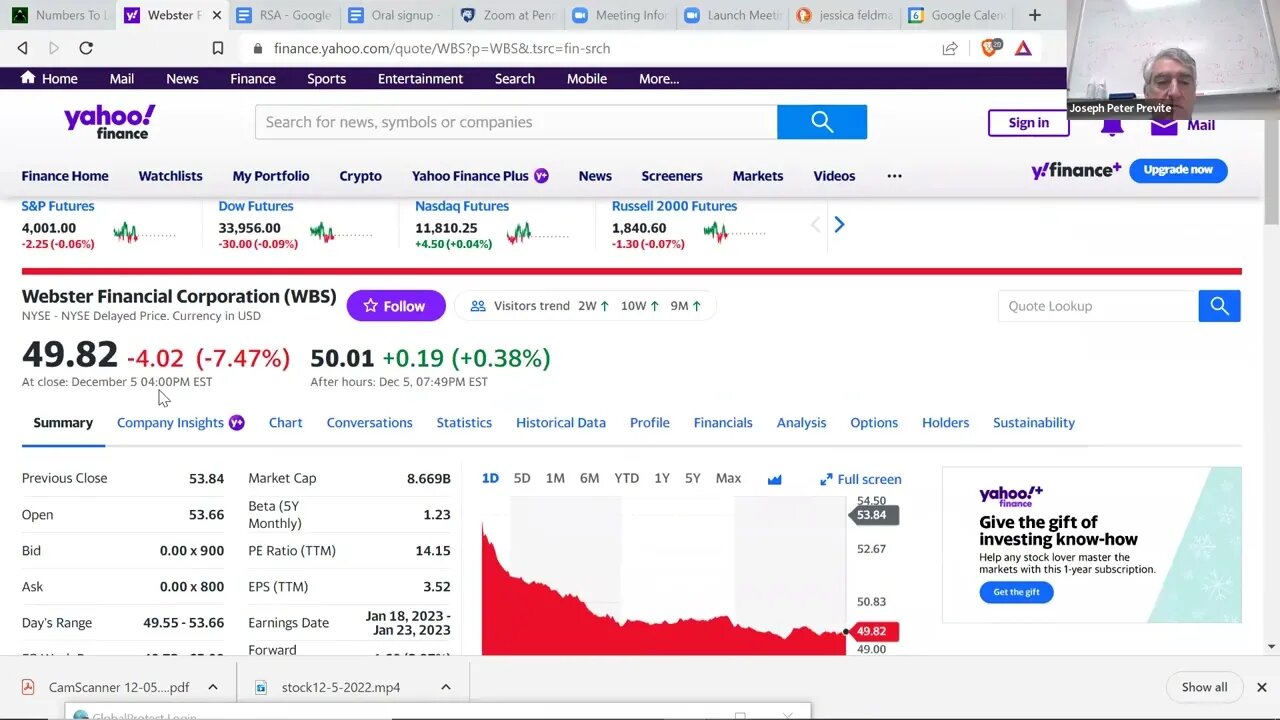Click the Brave Rewards triangle icon
Viewport: 1280px width, 720px height.
[x=1023, y=48]
